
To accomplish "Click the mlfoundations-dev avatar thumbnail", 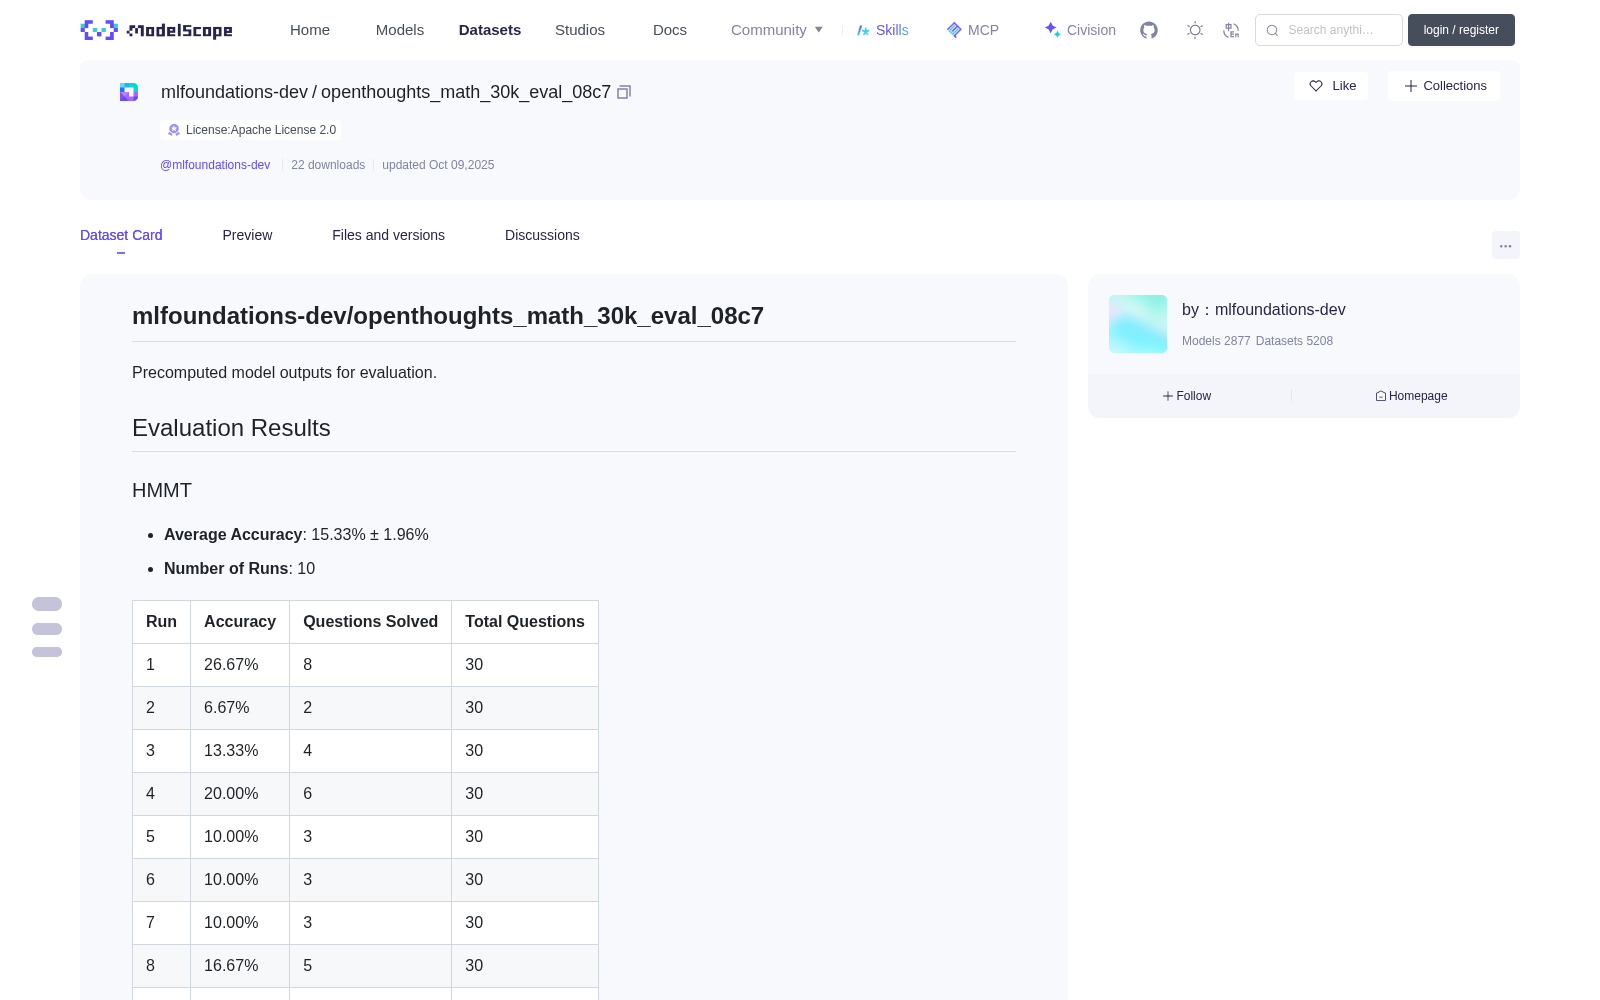I will coord(1138,324).
